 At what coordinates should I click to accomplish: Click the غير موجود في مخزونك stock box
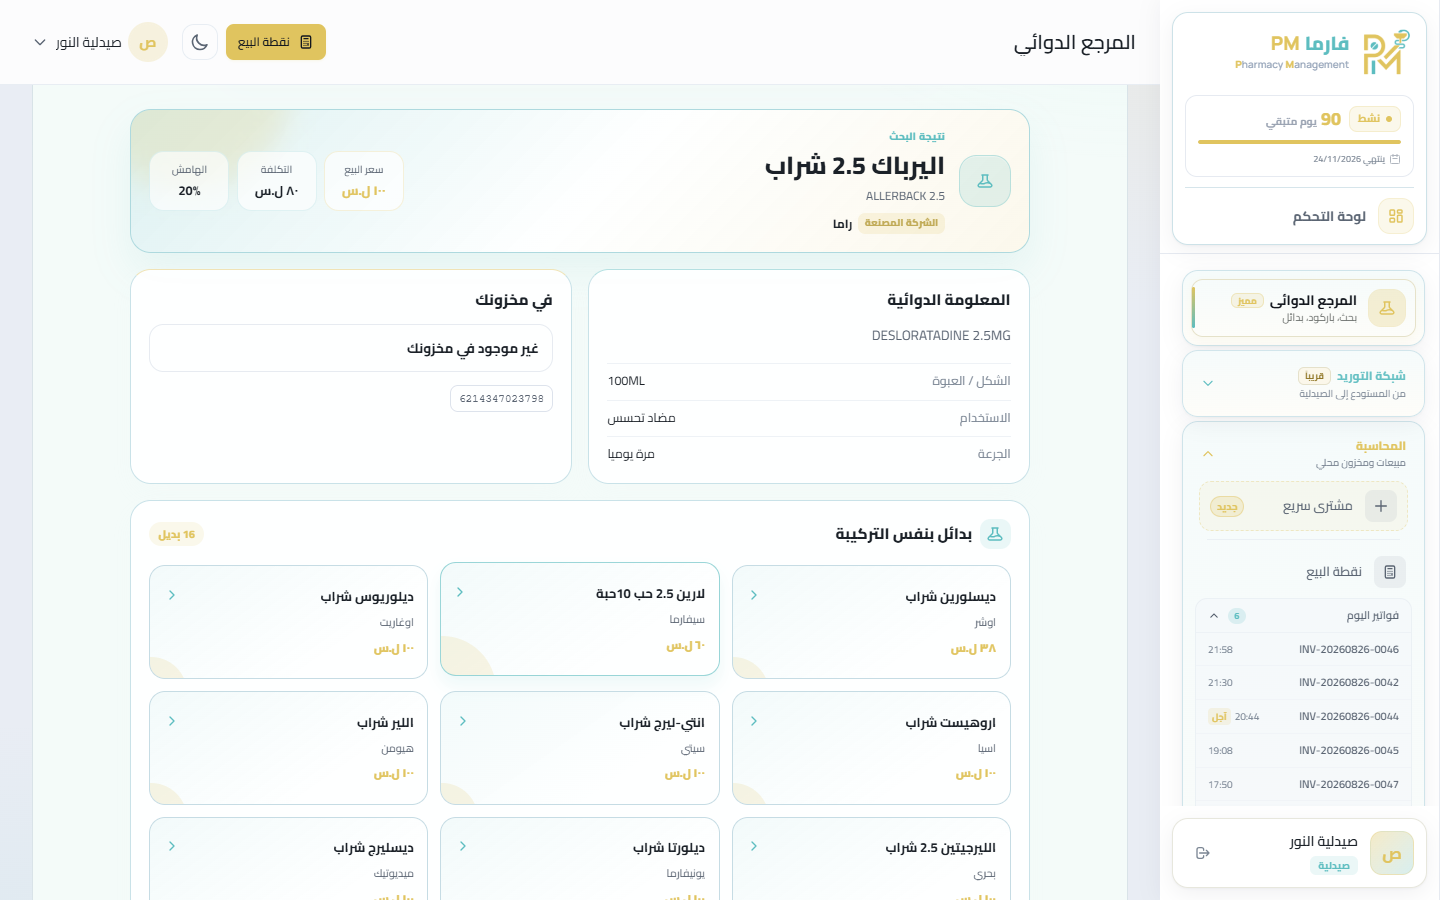click(351, 348)
